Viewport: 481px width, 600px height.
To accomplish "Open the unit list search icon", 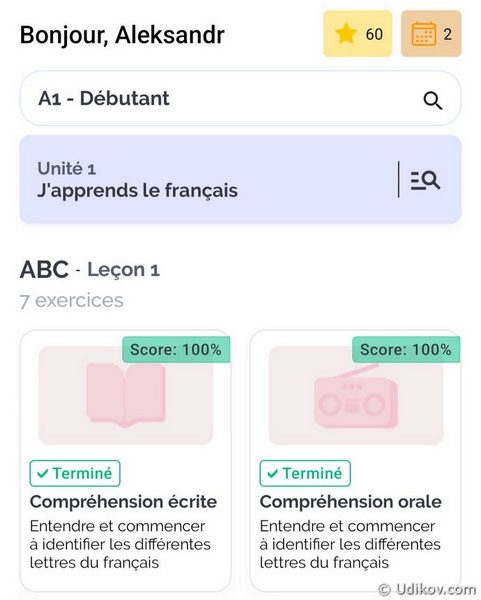I will 425,180.
